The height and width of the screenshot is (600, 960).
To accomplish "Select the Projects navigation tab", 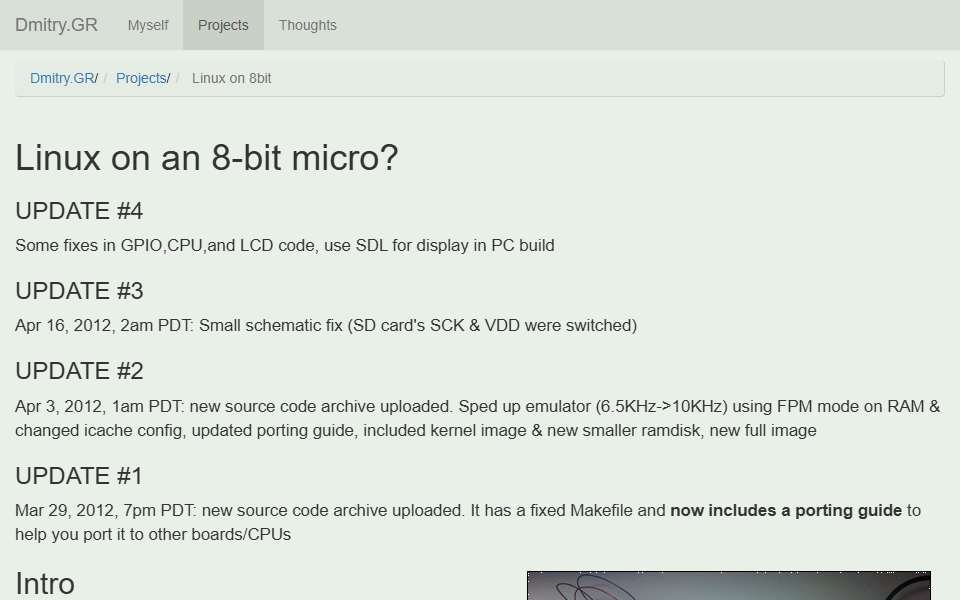I will (x=223, y=25).
